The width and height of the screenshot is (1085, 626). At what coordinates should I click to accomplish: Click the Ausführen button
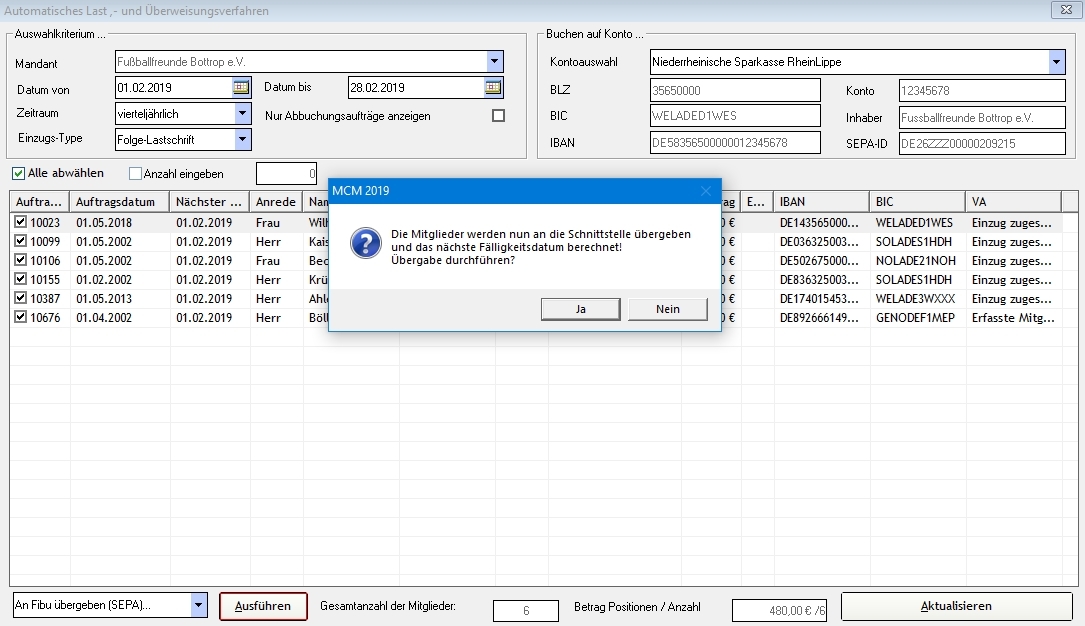pyautogui.click(x=263, y=606)
